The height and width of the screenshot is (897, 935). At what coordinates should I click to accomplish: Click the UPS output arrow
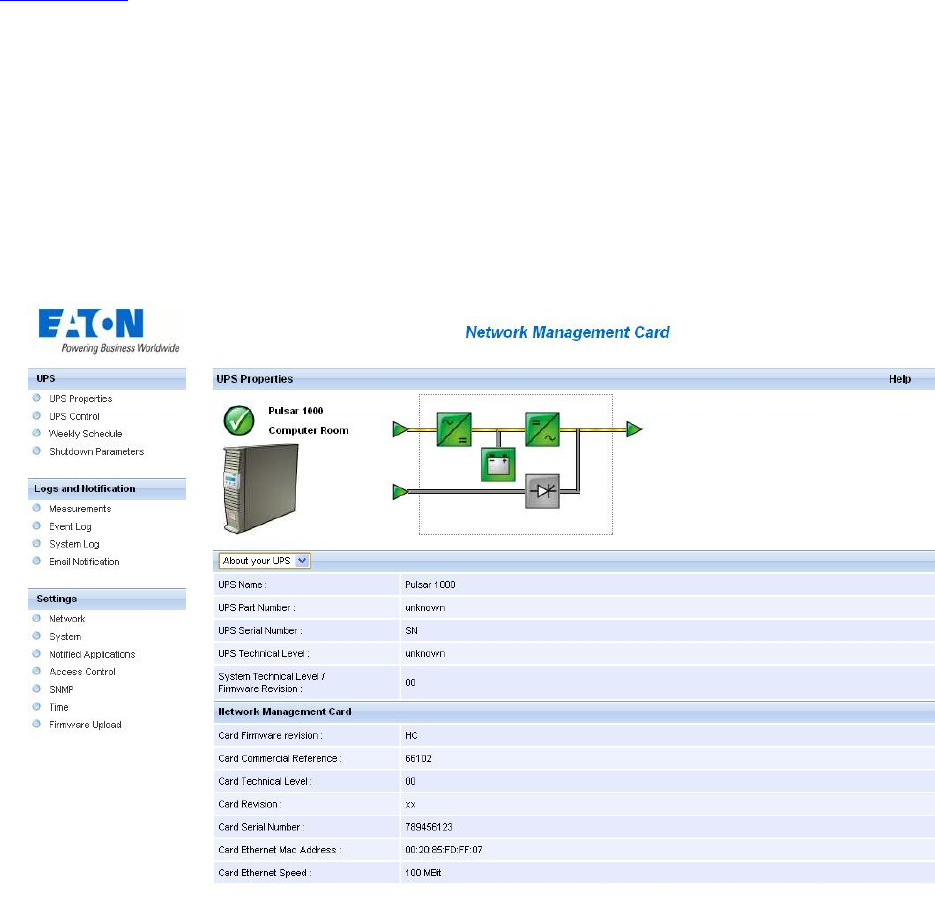[x=634, y=429]
